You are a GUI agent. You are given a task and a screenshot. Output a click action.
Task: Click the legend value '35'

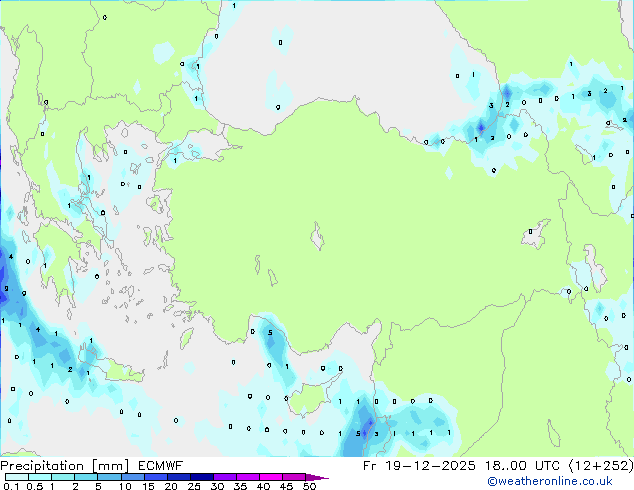[240, 486]
